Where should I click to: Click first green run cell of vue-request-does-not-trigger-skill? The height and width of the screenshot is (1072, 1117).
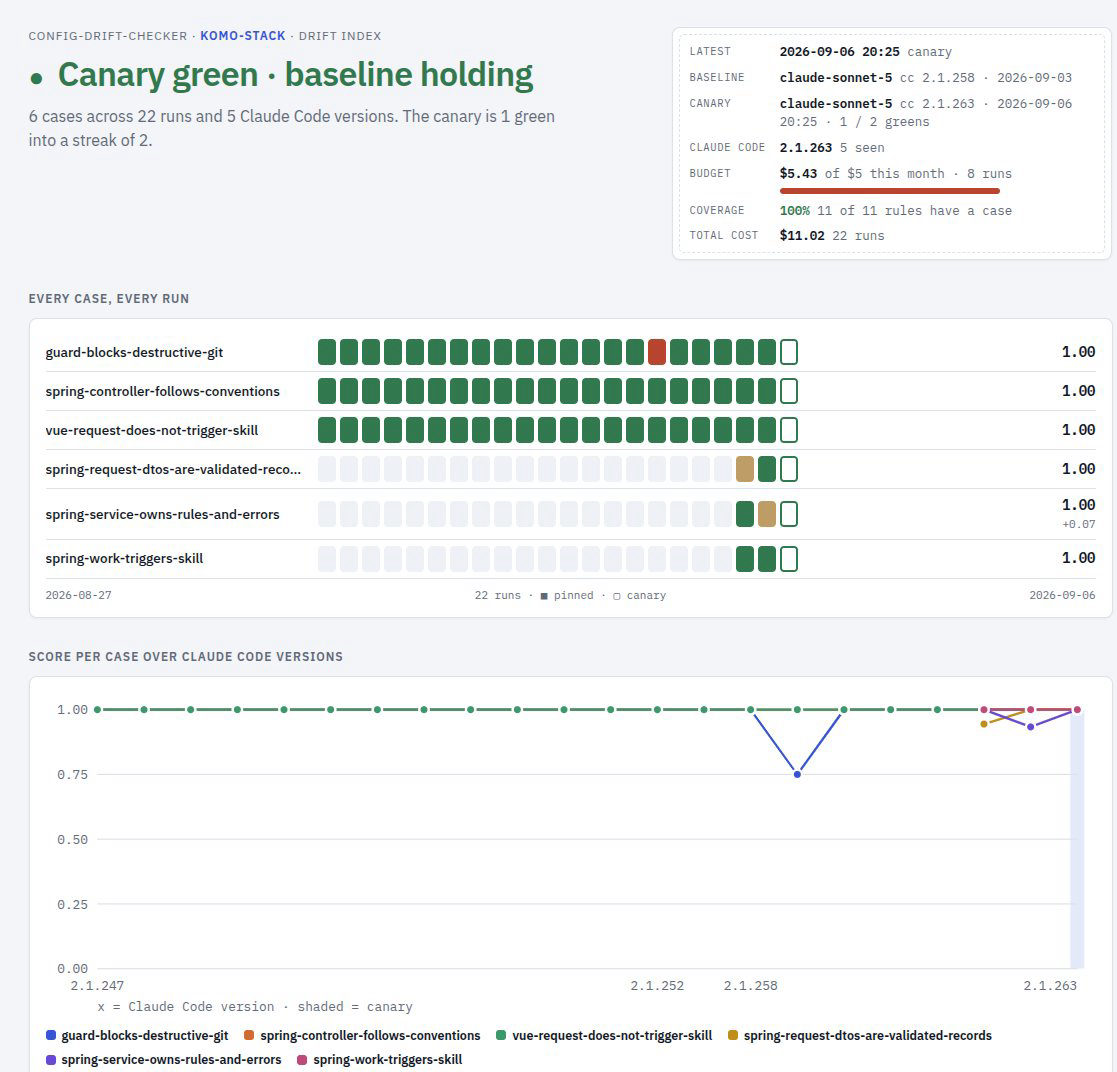pyautogui.click(x=326, y=430)
